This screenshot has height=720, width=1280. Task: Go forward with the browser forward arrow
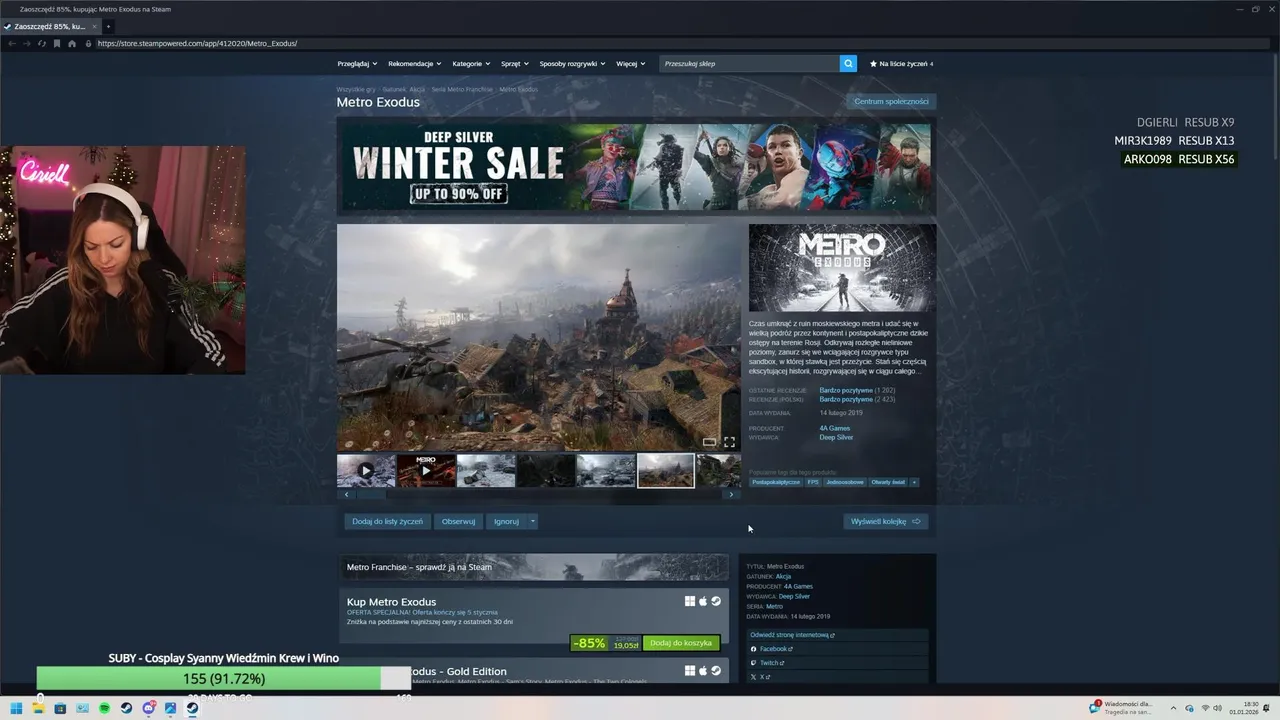pyautogui.click(x=27, y=44)
